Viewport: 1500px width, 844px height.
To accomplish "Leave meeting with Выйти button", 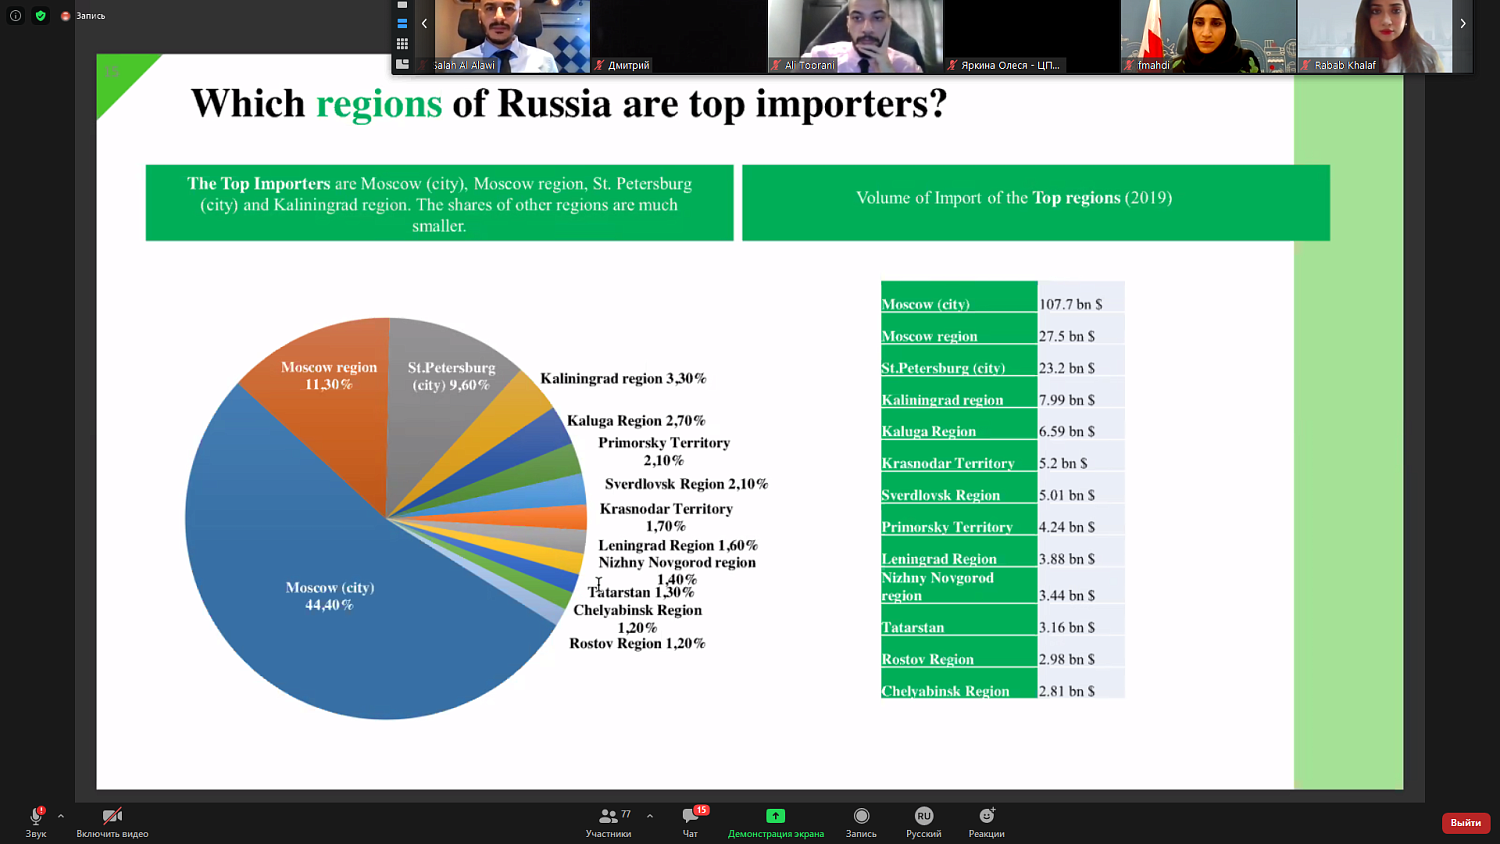I will coord(1466,822).
